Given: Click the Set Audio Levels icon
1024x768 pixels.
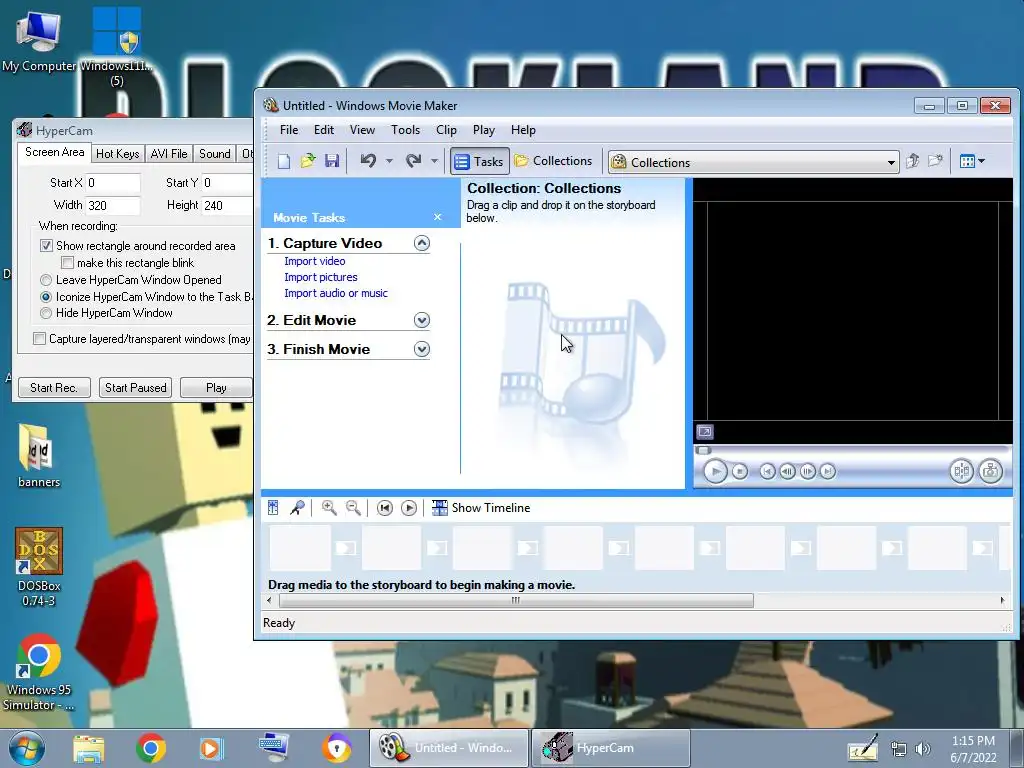Looking at the screenshot, I should pyautogui.click(x=273, y=507).
